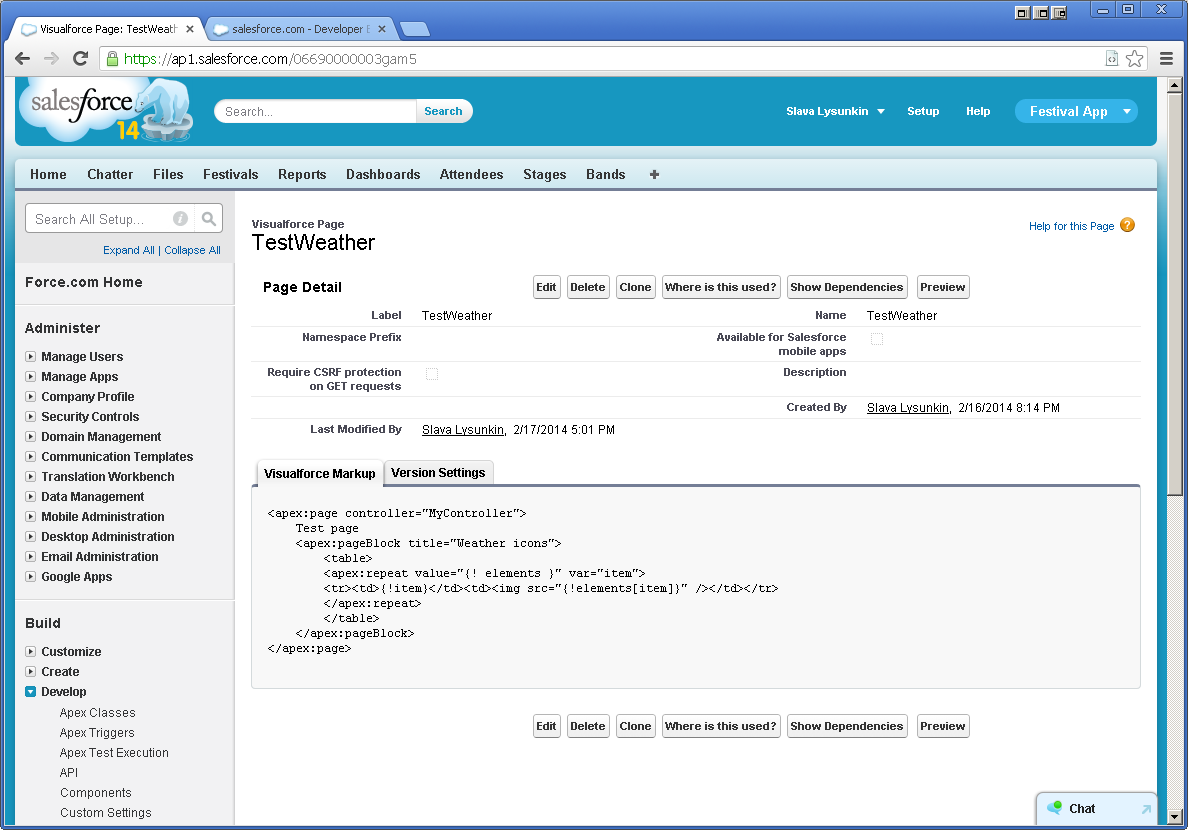
Task: Toggle Require CSRF protection checkbox
Action: point(432,374)
